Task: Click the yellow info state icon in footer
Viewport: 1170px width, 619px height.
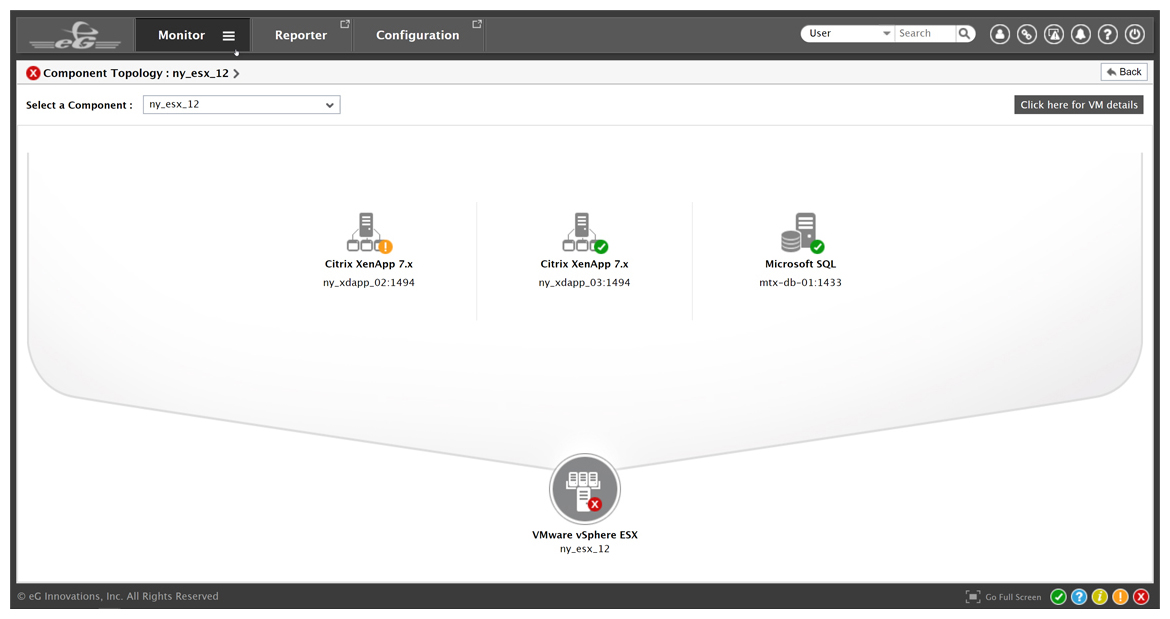Action: [x=1100, y=597]
